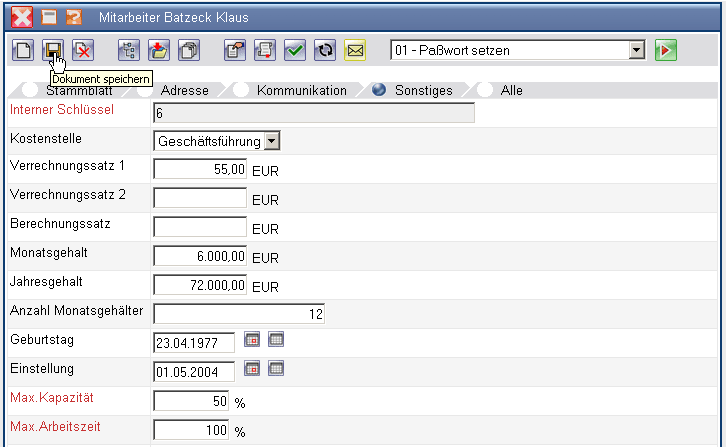The image size is (726, 447).
Task: Show the Alle tab
Action: pos(511,90)
